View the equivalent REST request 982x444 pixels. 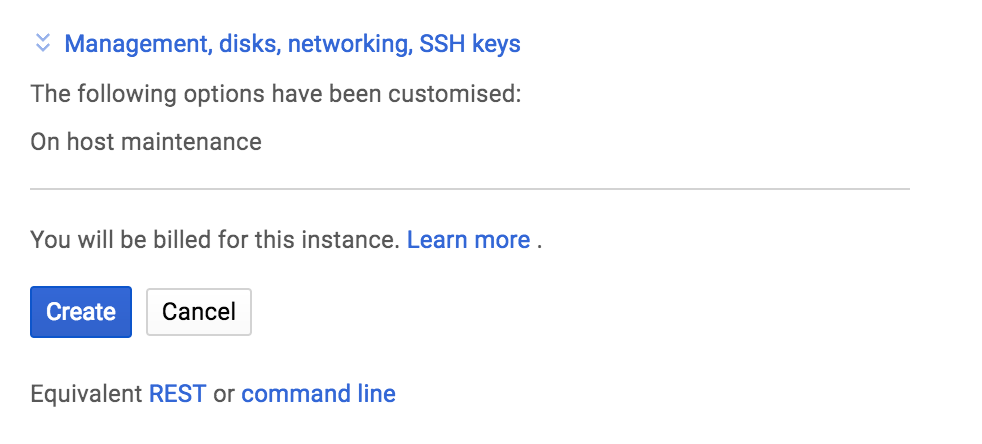click(177, 394)
